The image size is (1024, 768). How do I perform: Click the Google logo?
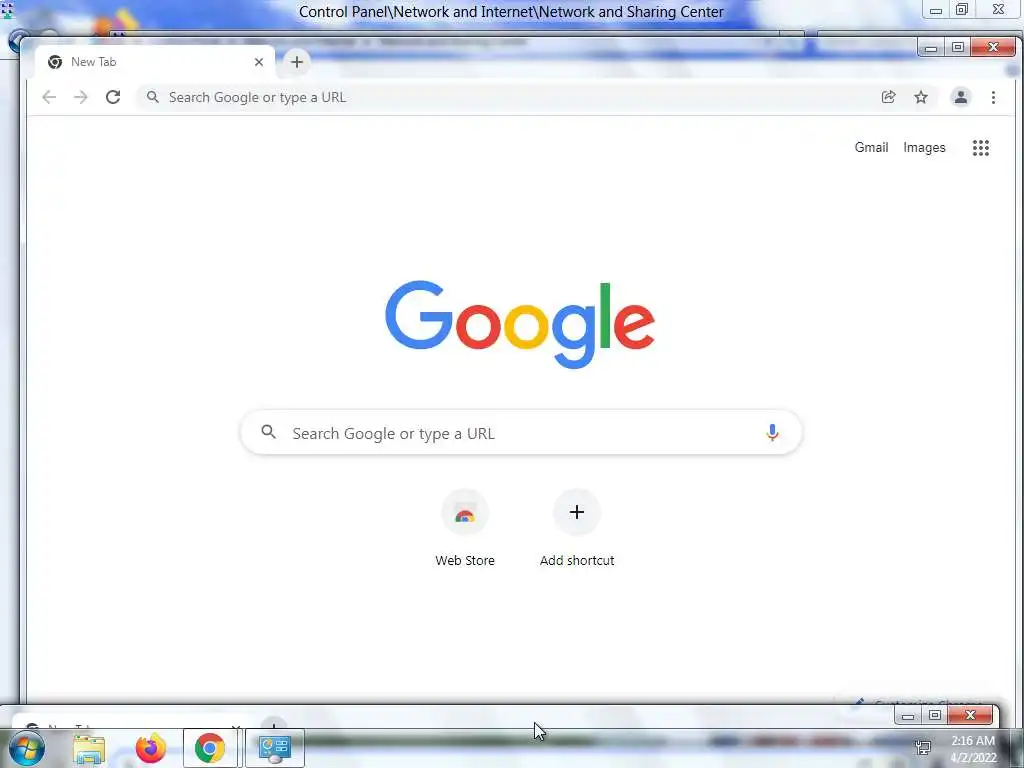point(520,325)
